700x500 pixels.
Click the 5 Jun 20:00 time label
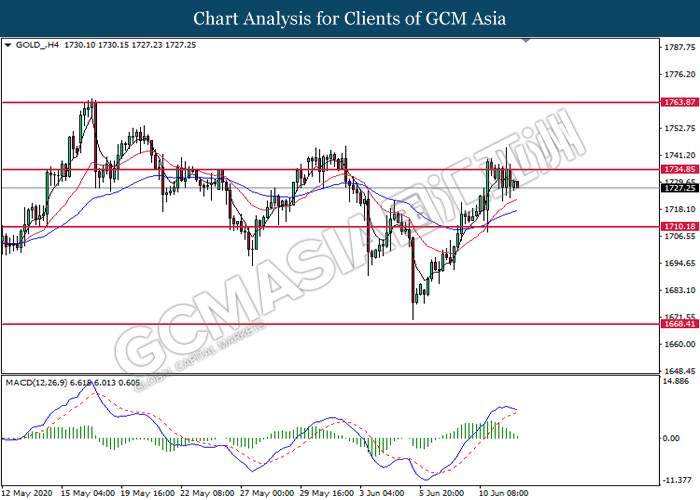tap(442, 493)
